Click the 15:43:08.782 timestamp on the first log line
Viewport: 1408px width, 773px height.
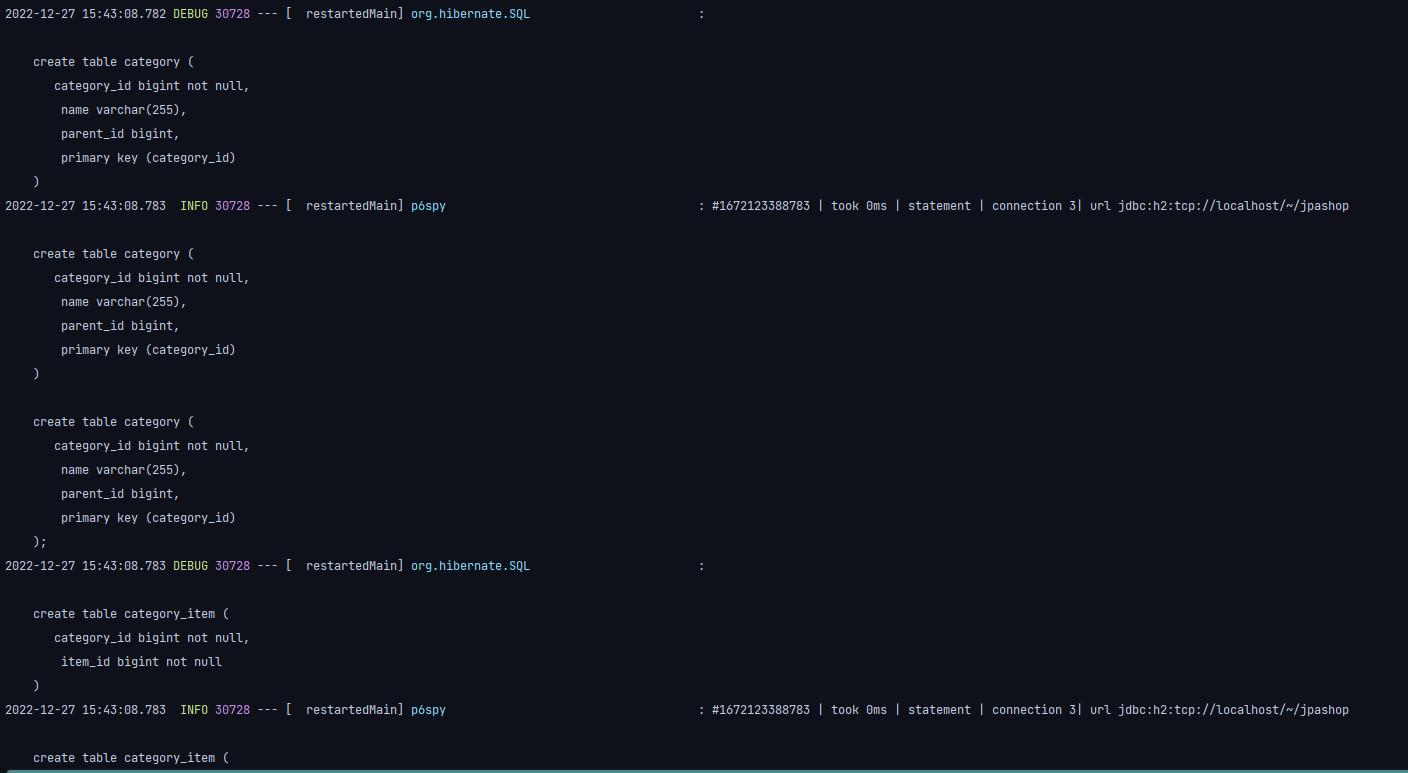[x=124, y=14]
